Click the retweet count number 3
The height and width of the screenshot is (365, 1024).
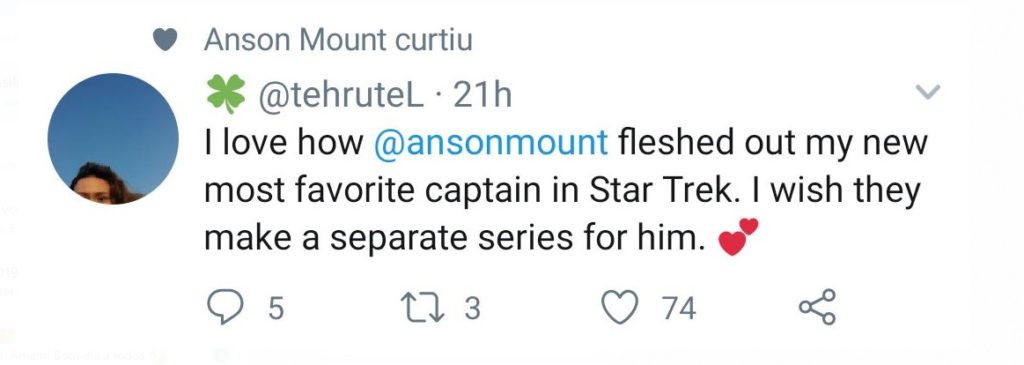coord(472,308)
